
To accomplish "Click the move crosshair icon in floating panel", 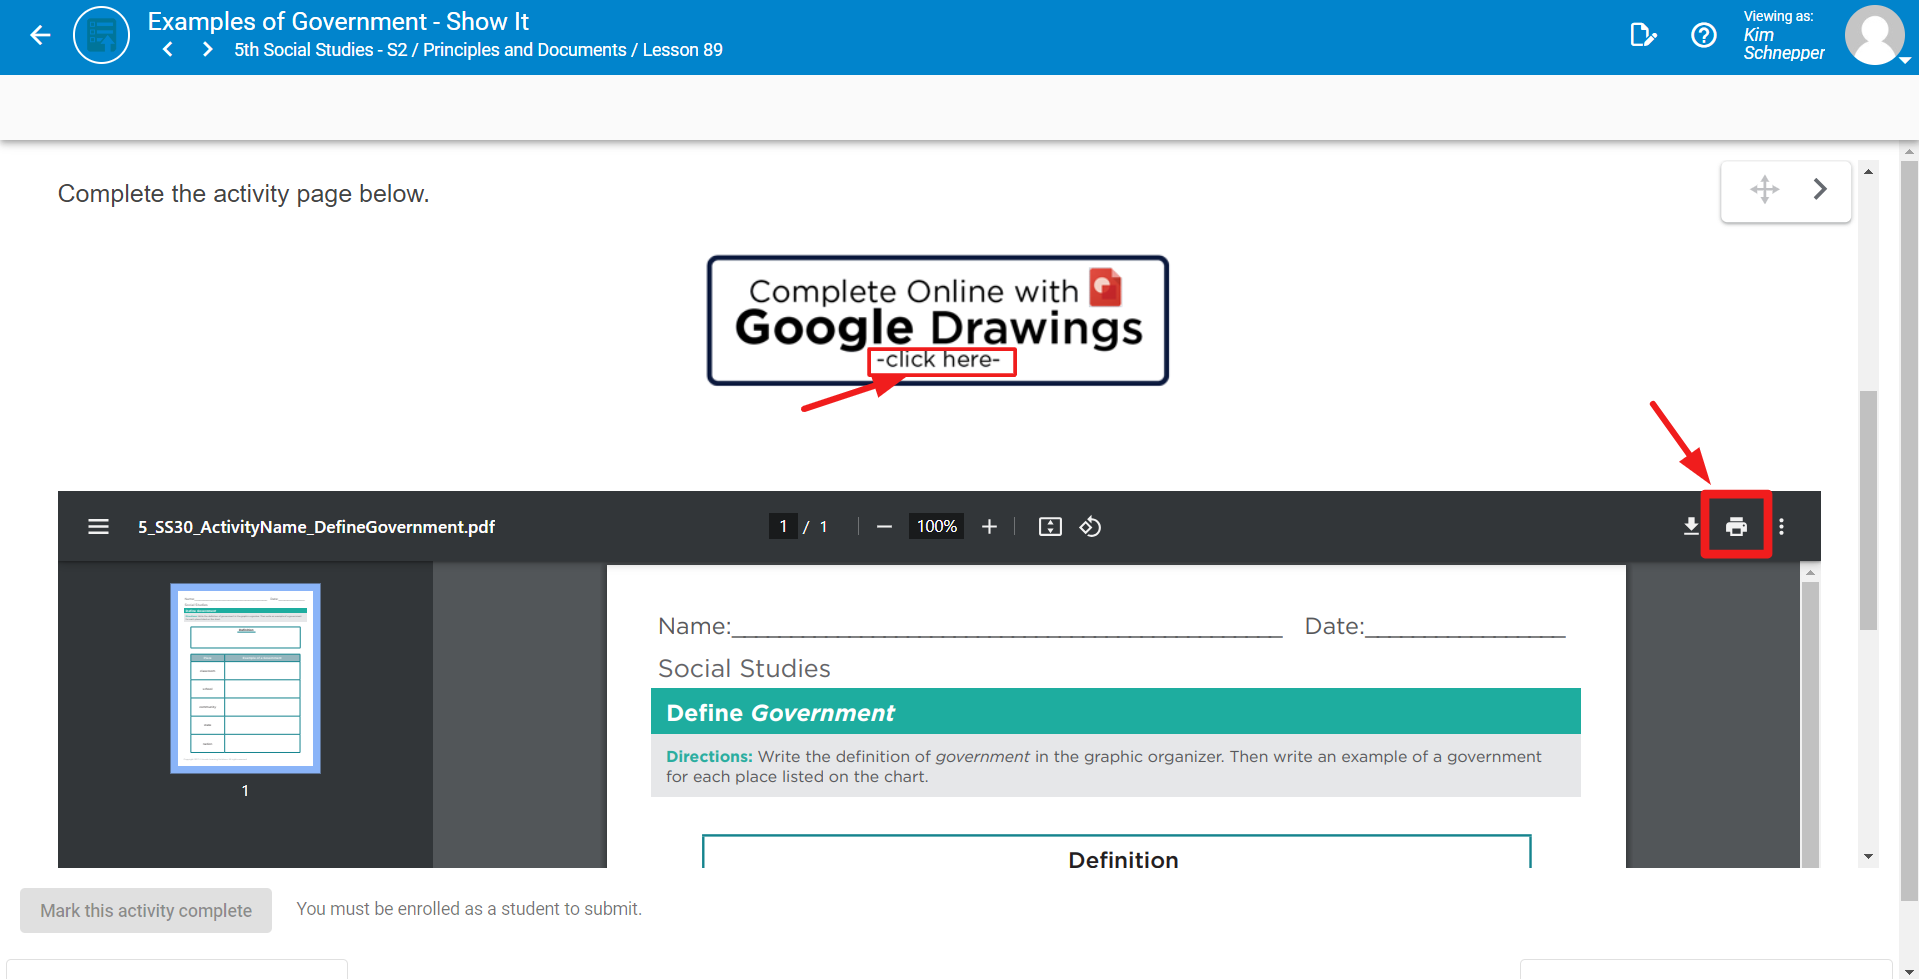I will 1764,189.
